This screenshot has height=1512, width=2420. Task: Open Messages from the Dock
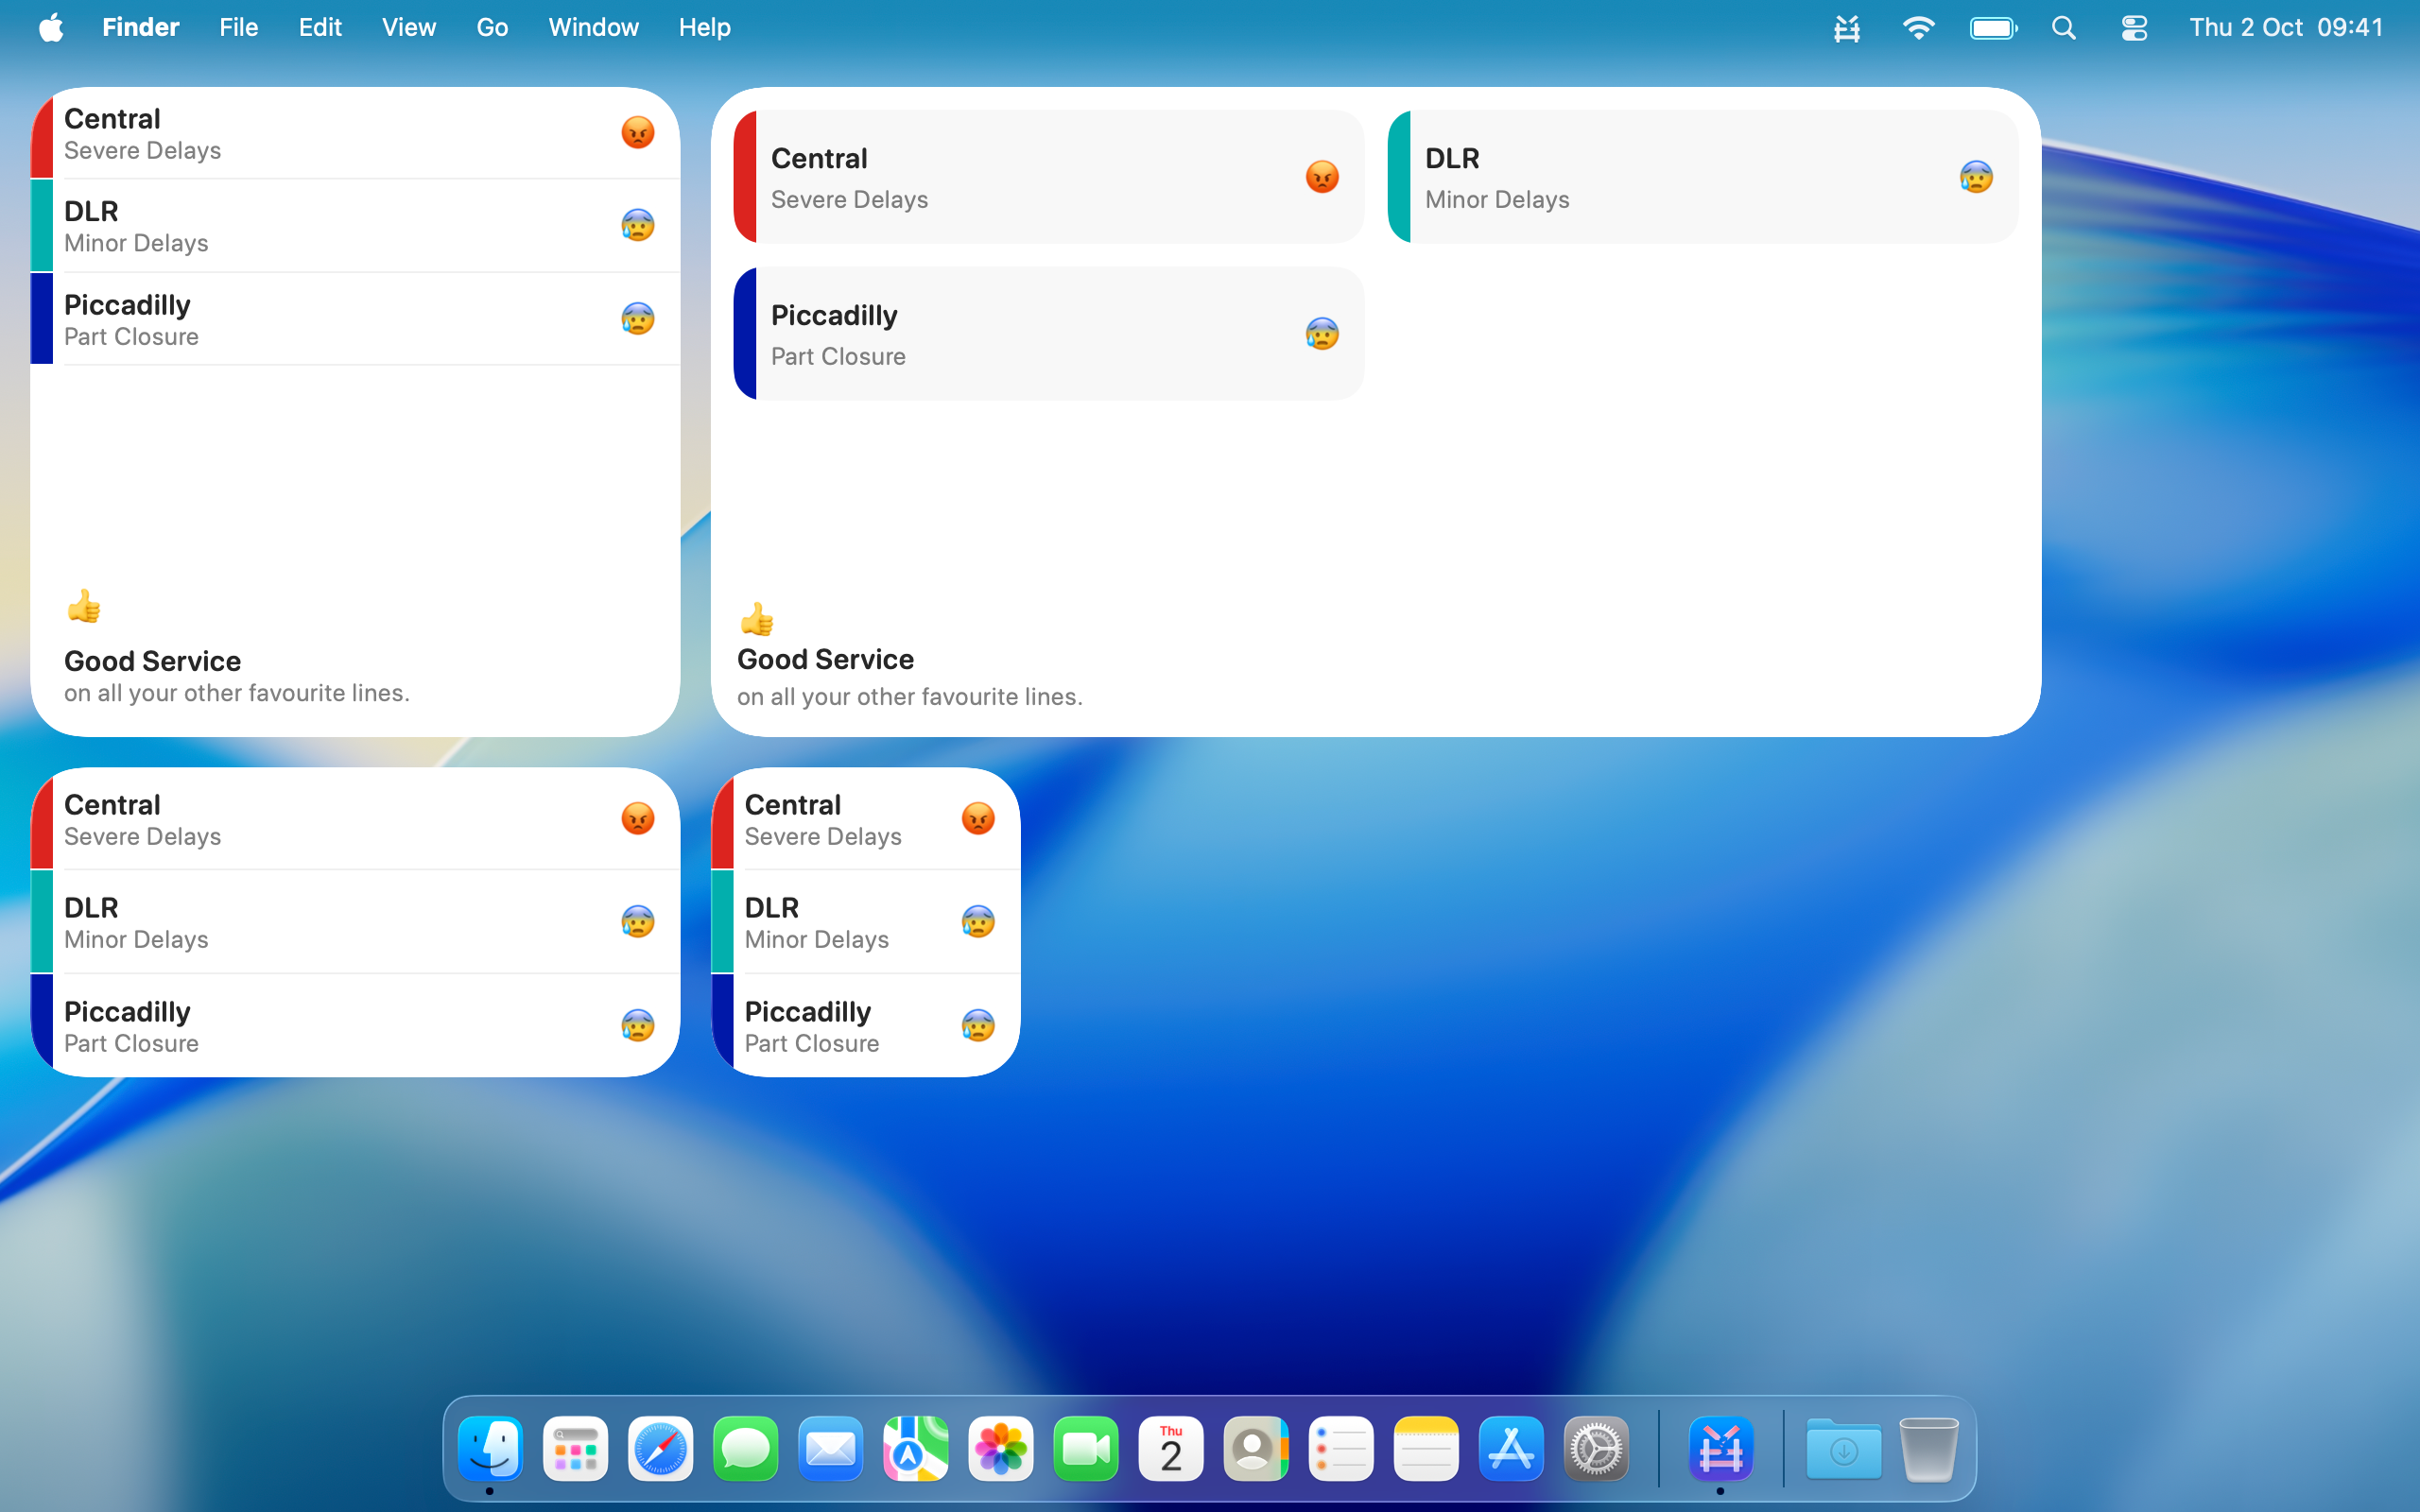tap(745, 1448)
